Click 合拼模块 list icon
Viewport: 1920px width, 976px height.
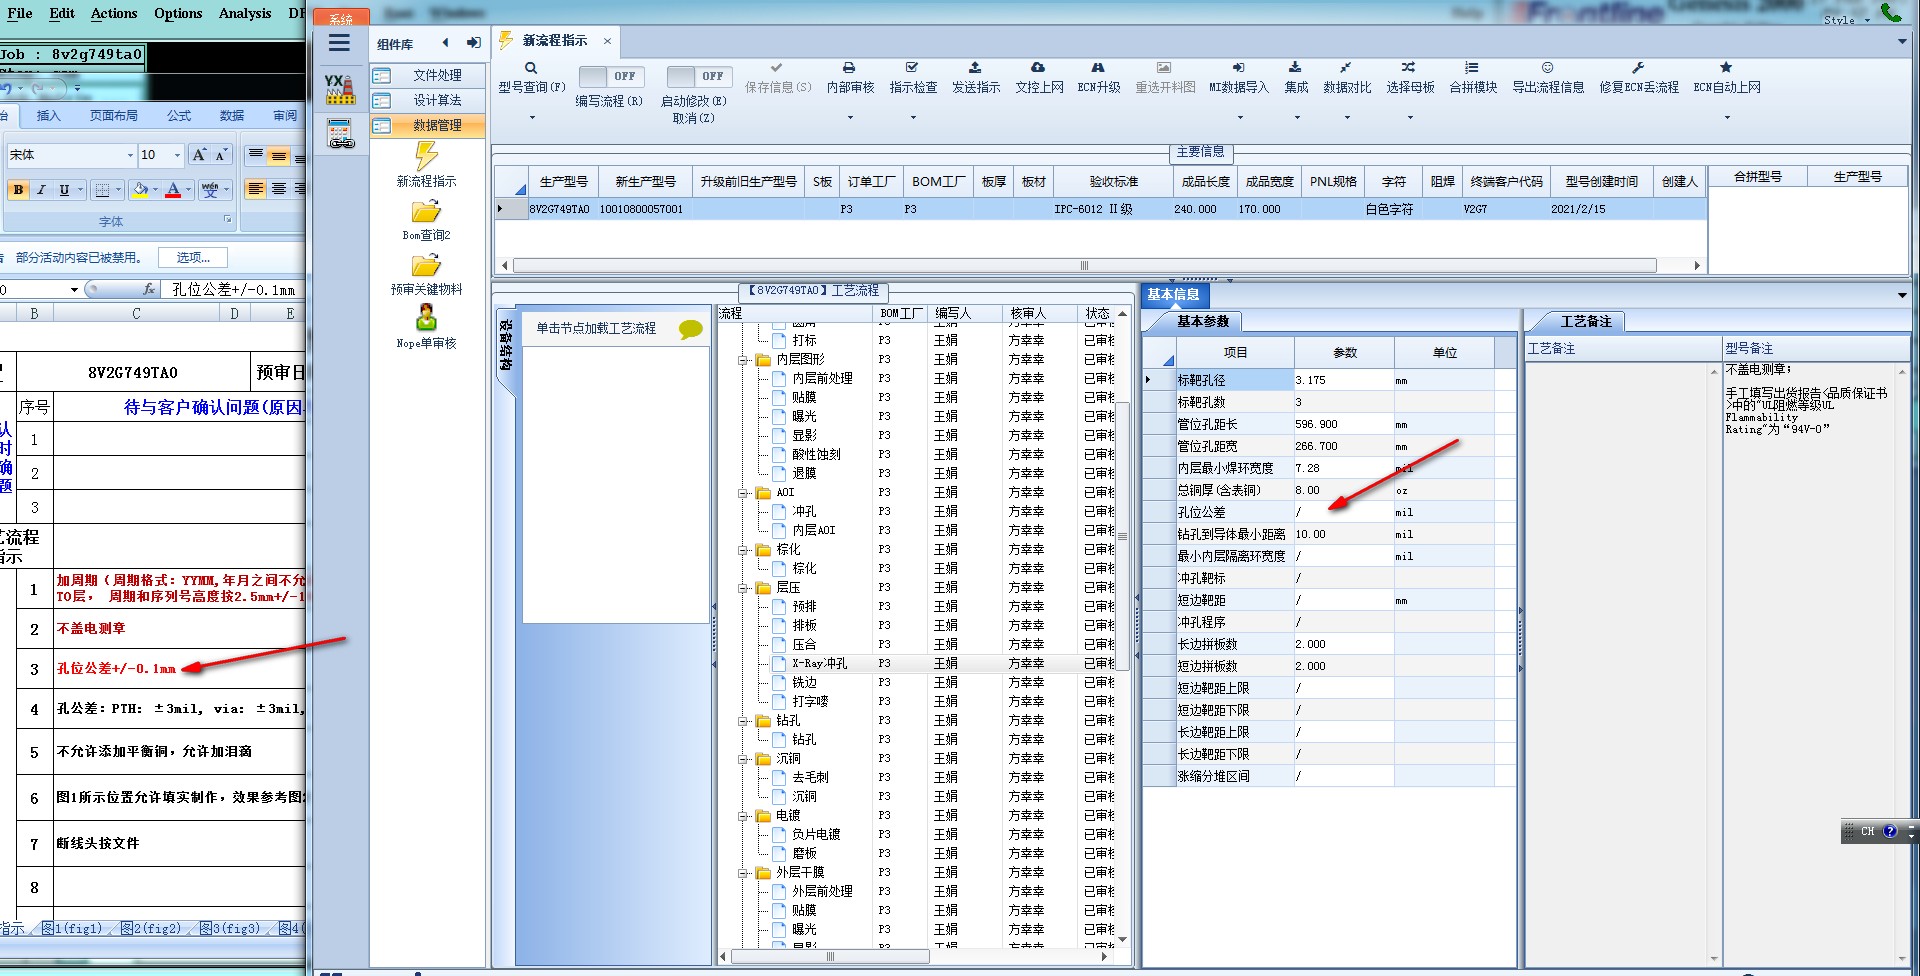point(1472,68)
